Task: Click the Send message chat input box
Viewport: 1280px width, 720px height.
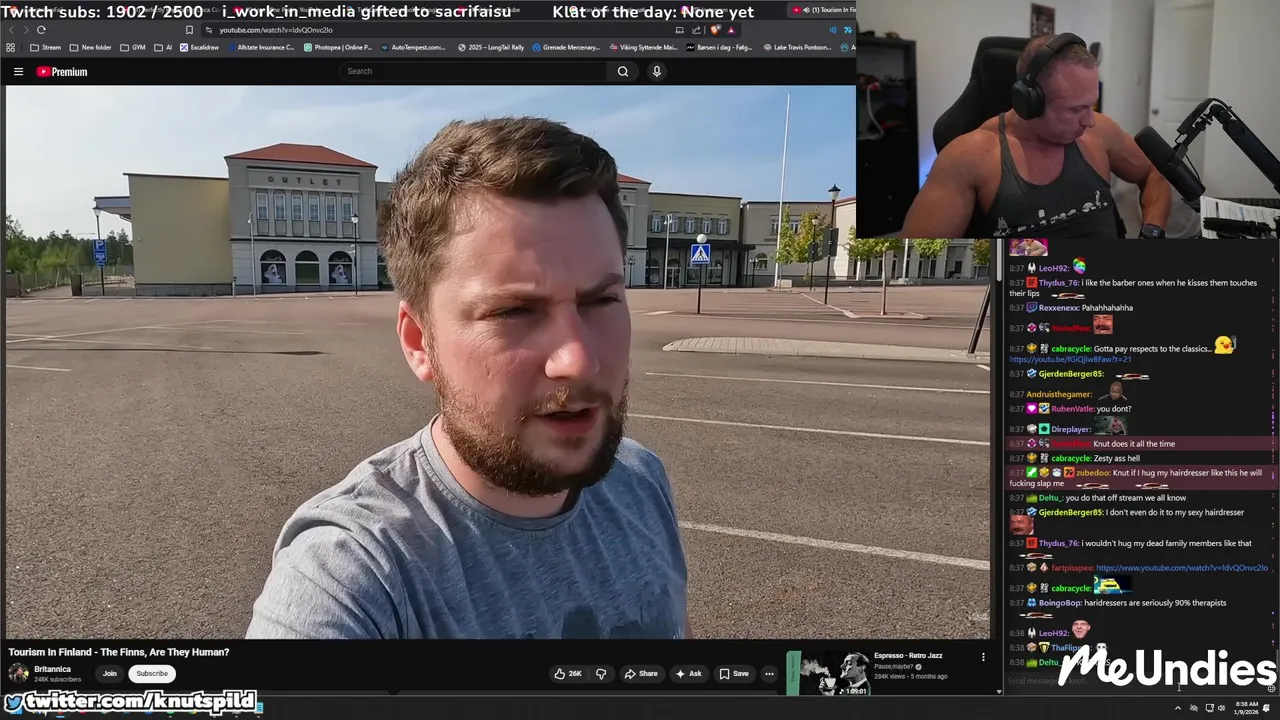Action: pos(1135,681)
